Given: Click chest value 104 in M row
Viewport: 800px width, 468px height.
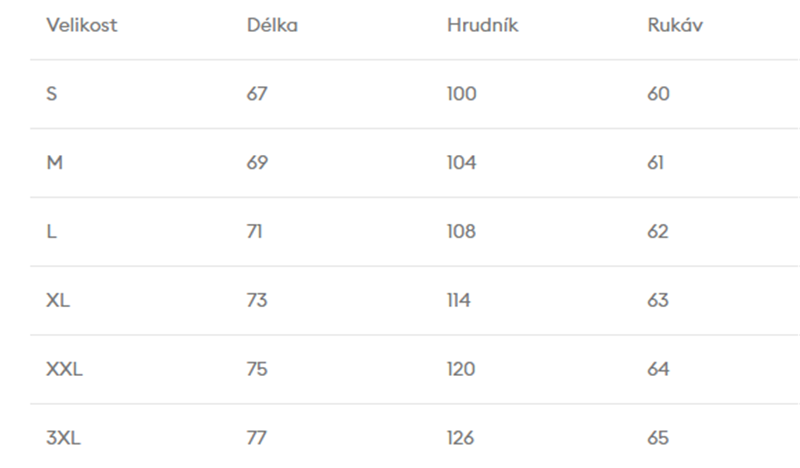Looking at the screenshot, I should (462, 163).
